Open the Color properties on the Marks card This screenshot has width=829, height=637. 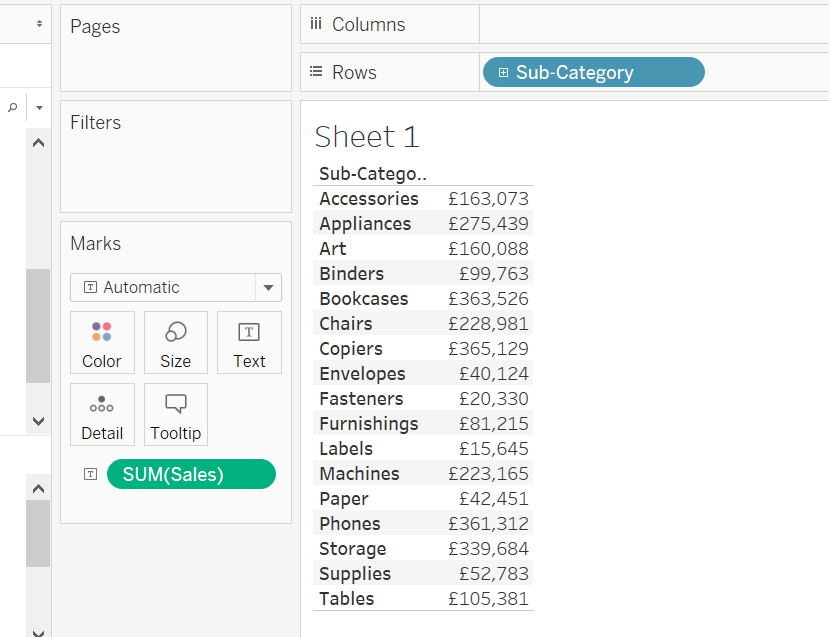[101, 342]
